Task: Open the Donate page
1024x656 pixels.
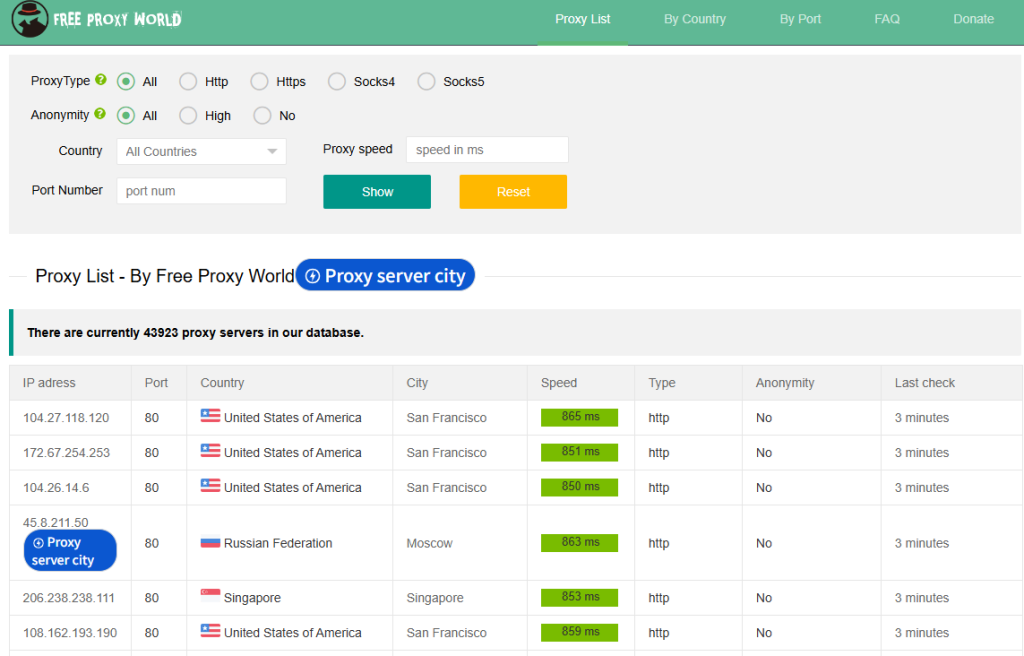Action: 973,20
